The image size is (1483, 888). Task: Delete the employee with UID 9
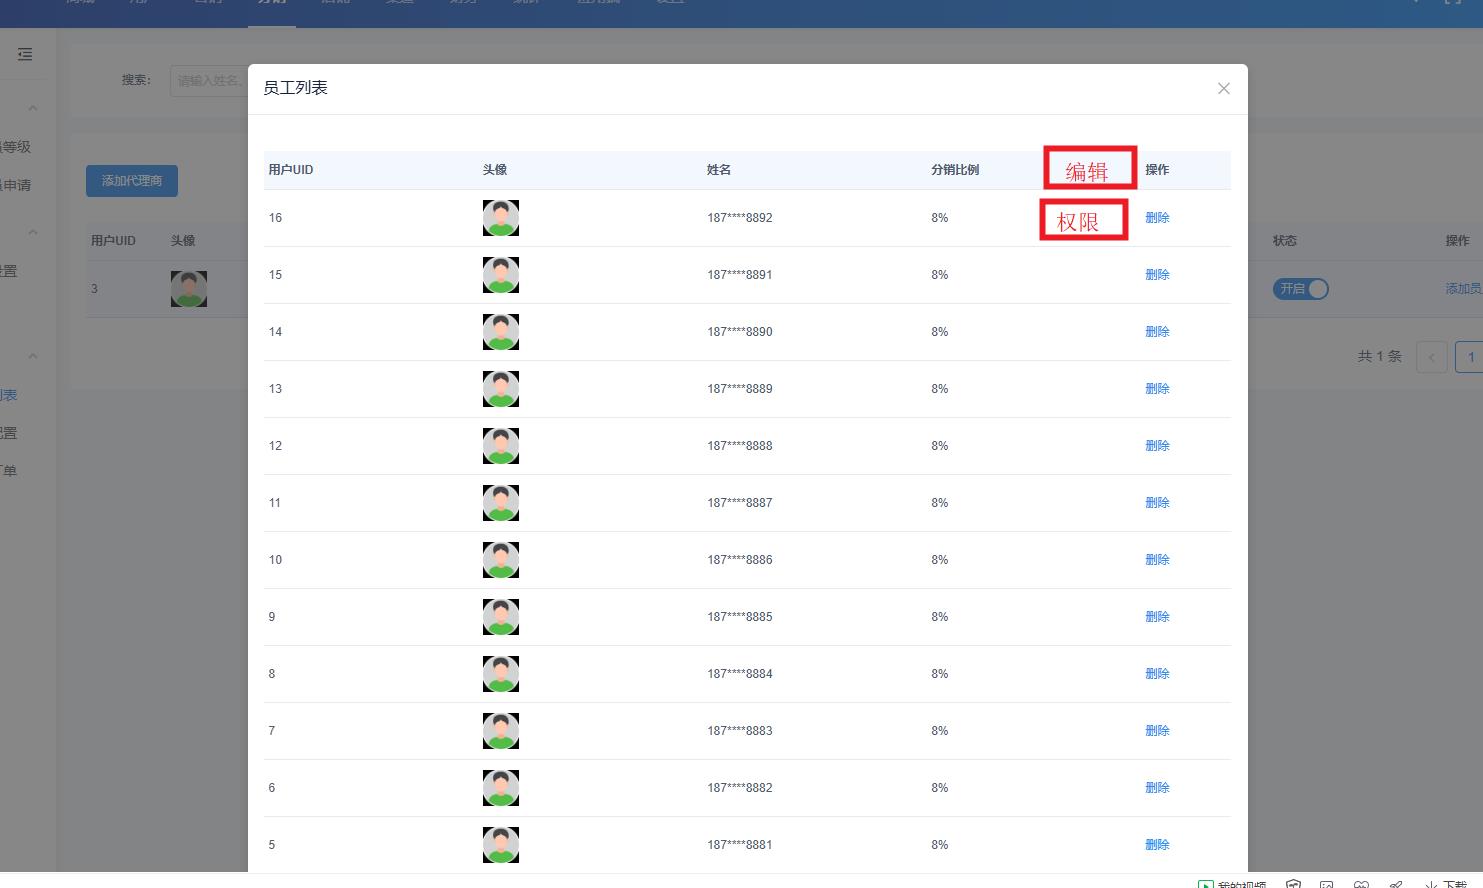[1157, 617]
